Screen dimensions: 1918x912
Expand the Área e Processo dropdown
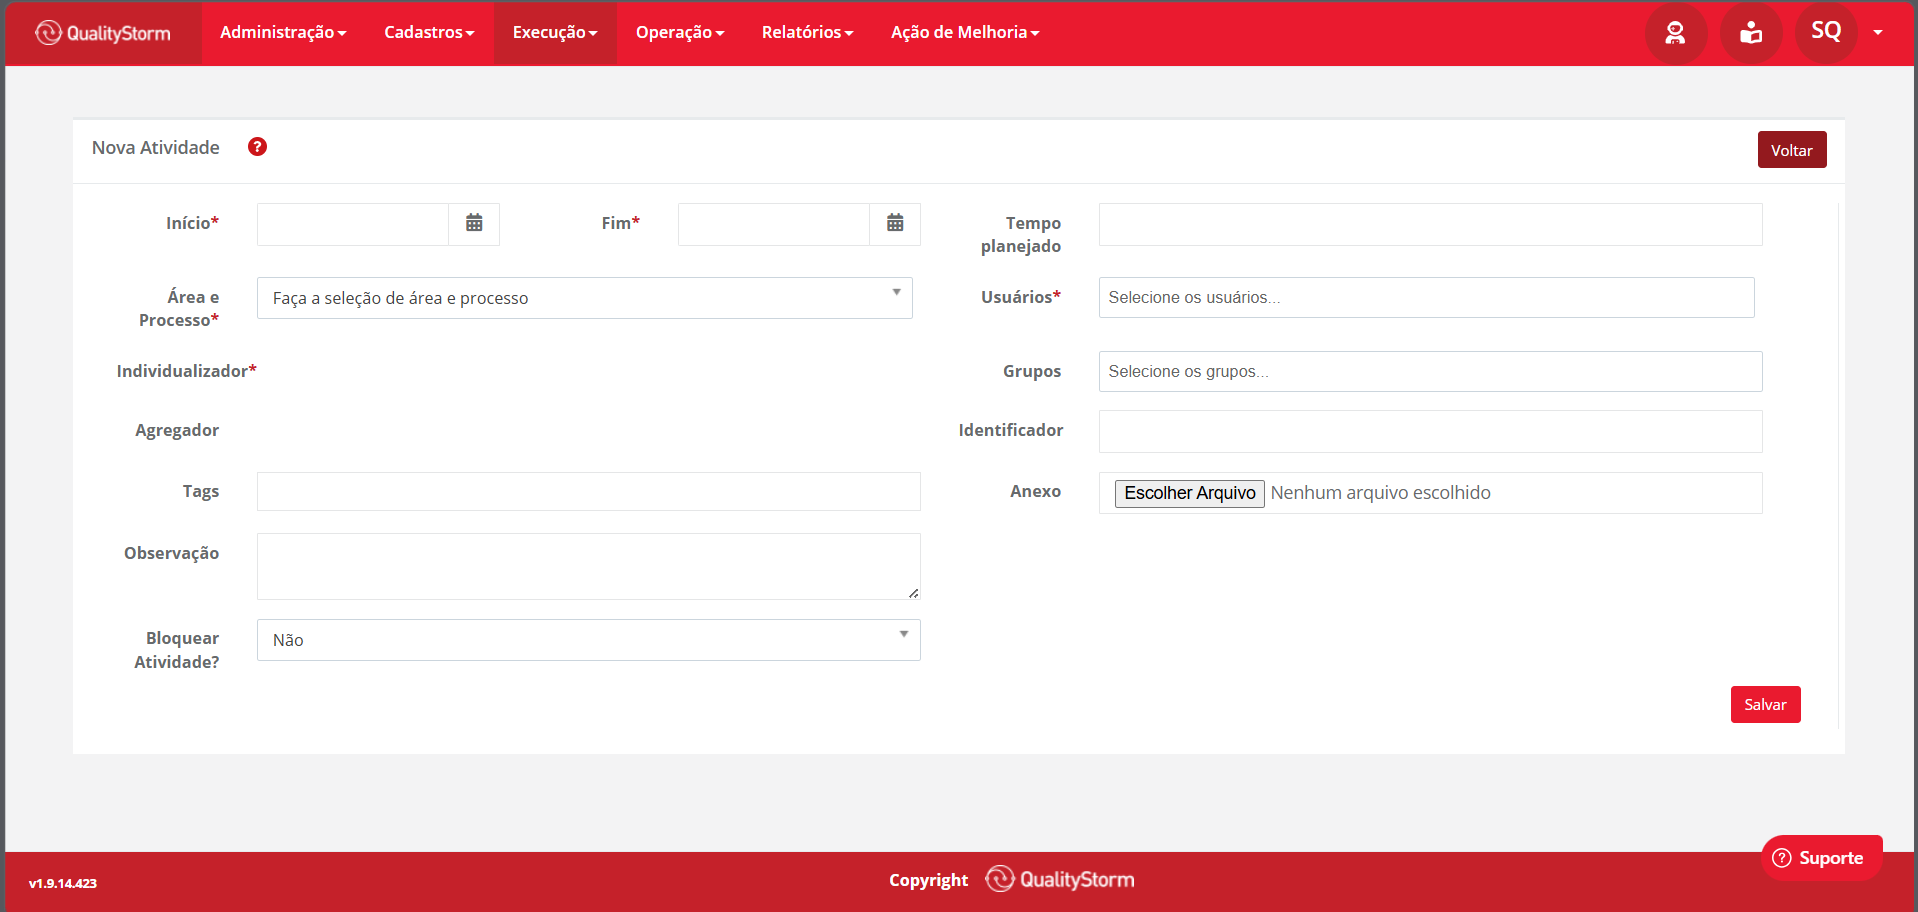click(x=585, y=298)
